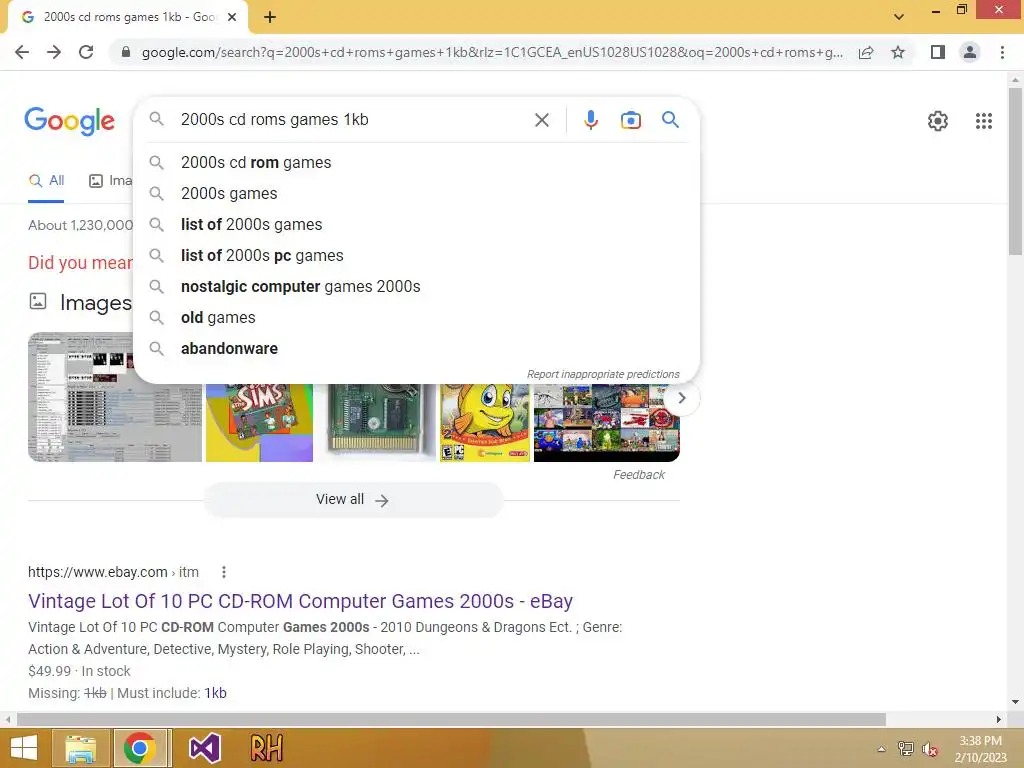Click the horizontal scrollbar thumb
Image resolution: width=1024 pixels, height=768 pixels.
tap(451, 719)
